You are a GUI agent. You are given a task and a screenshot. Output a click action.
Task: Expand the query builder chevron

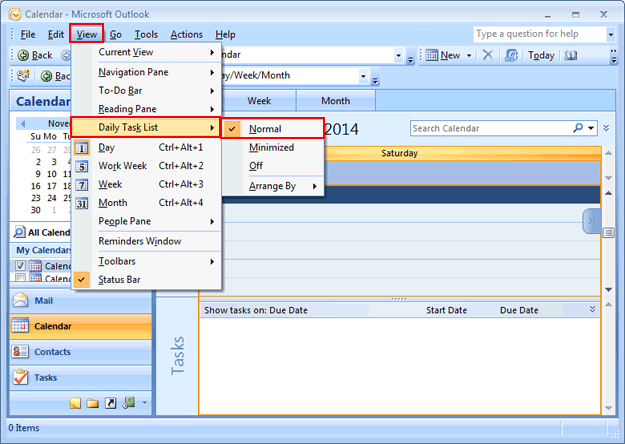pyautogui.click(x=606, y=128)
